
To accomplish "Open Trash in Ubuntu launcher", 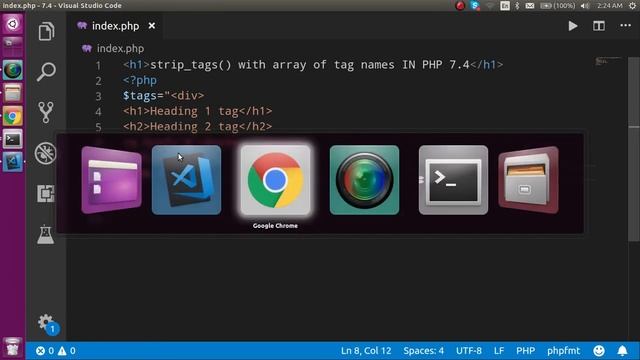I will tap(13, 347).
